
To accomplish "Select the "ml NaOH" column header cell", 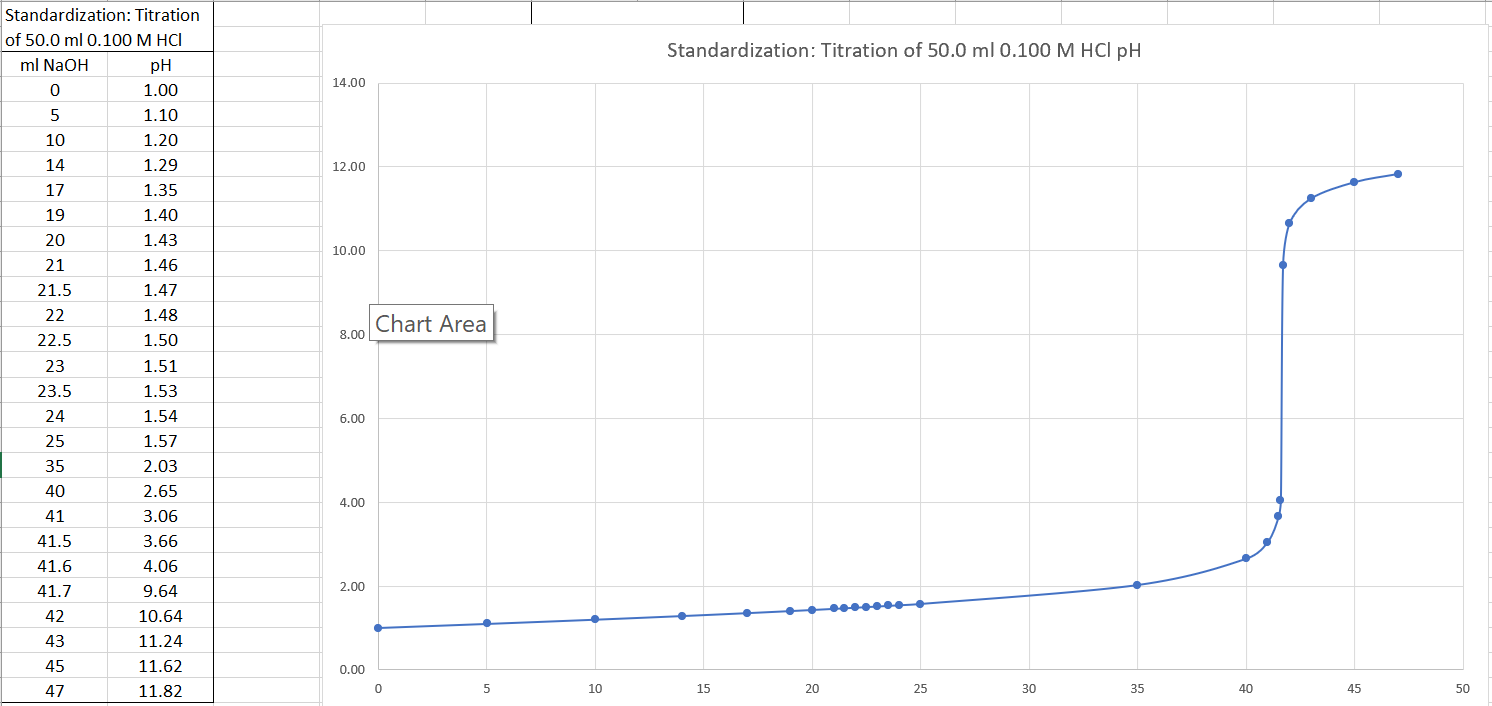I will [x=55, y=64].
